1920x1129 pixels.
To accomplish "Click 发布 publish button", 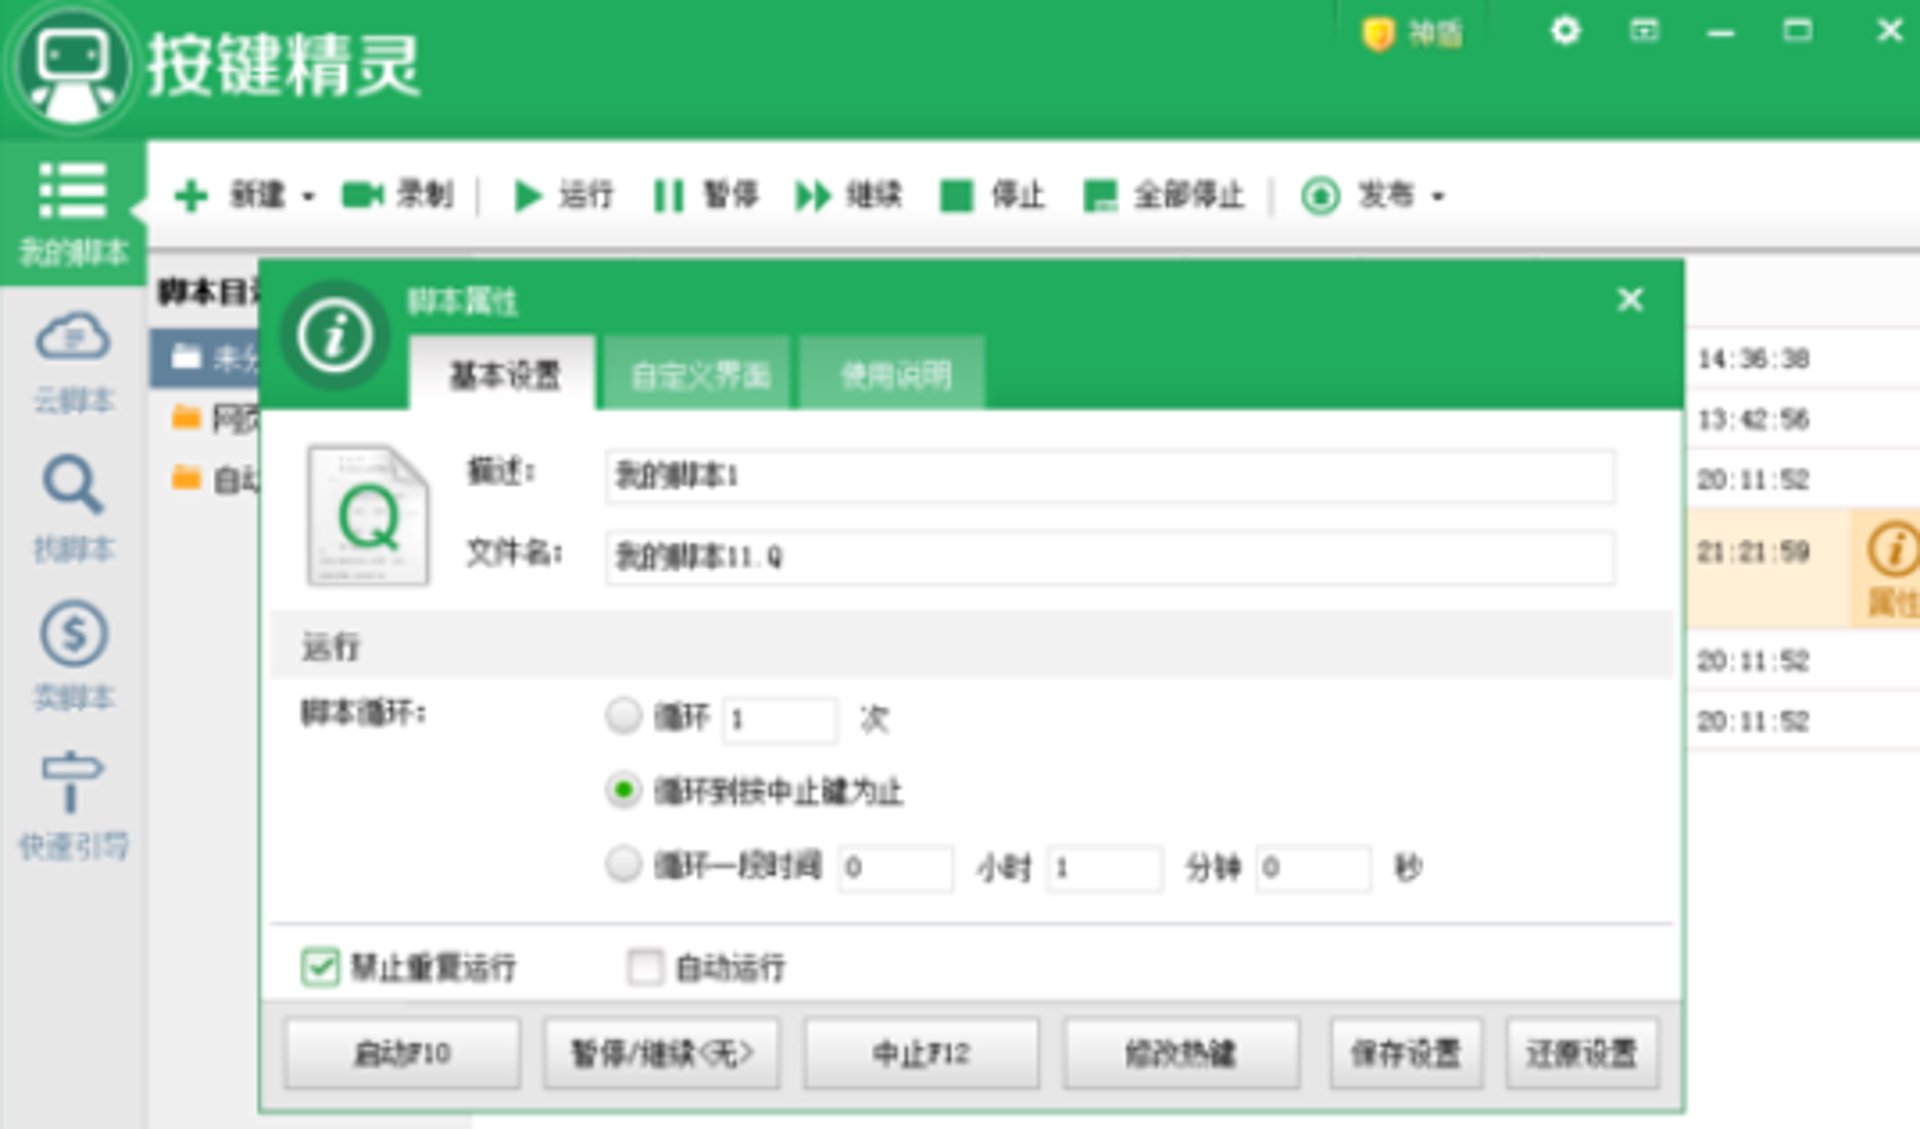I will tap(1358, 194).
